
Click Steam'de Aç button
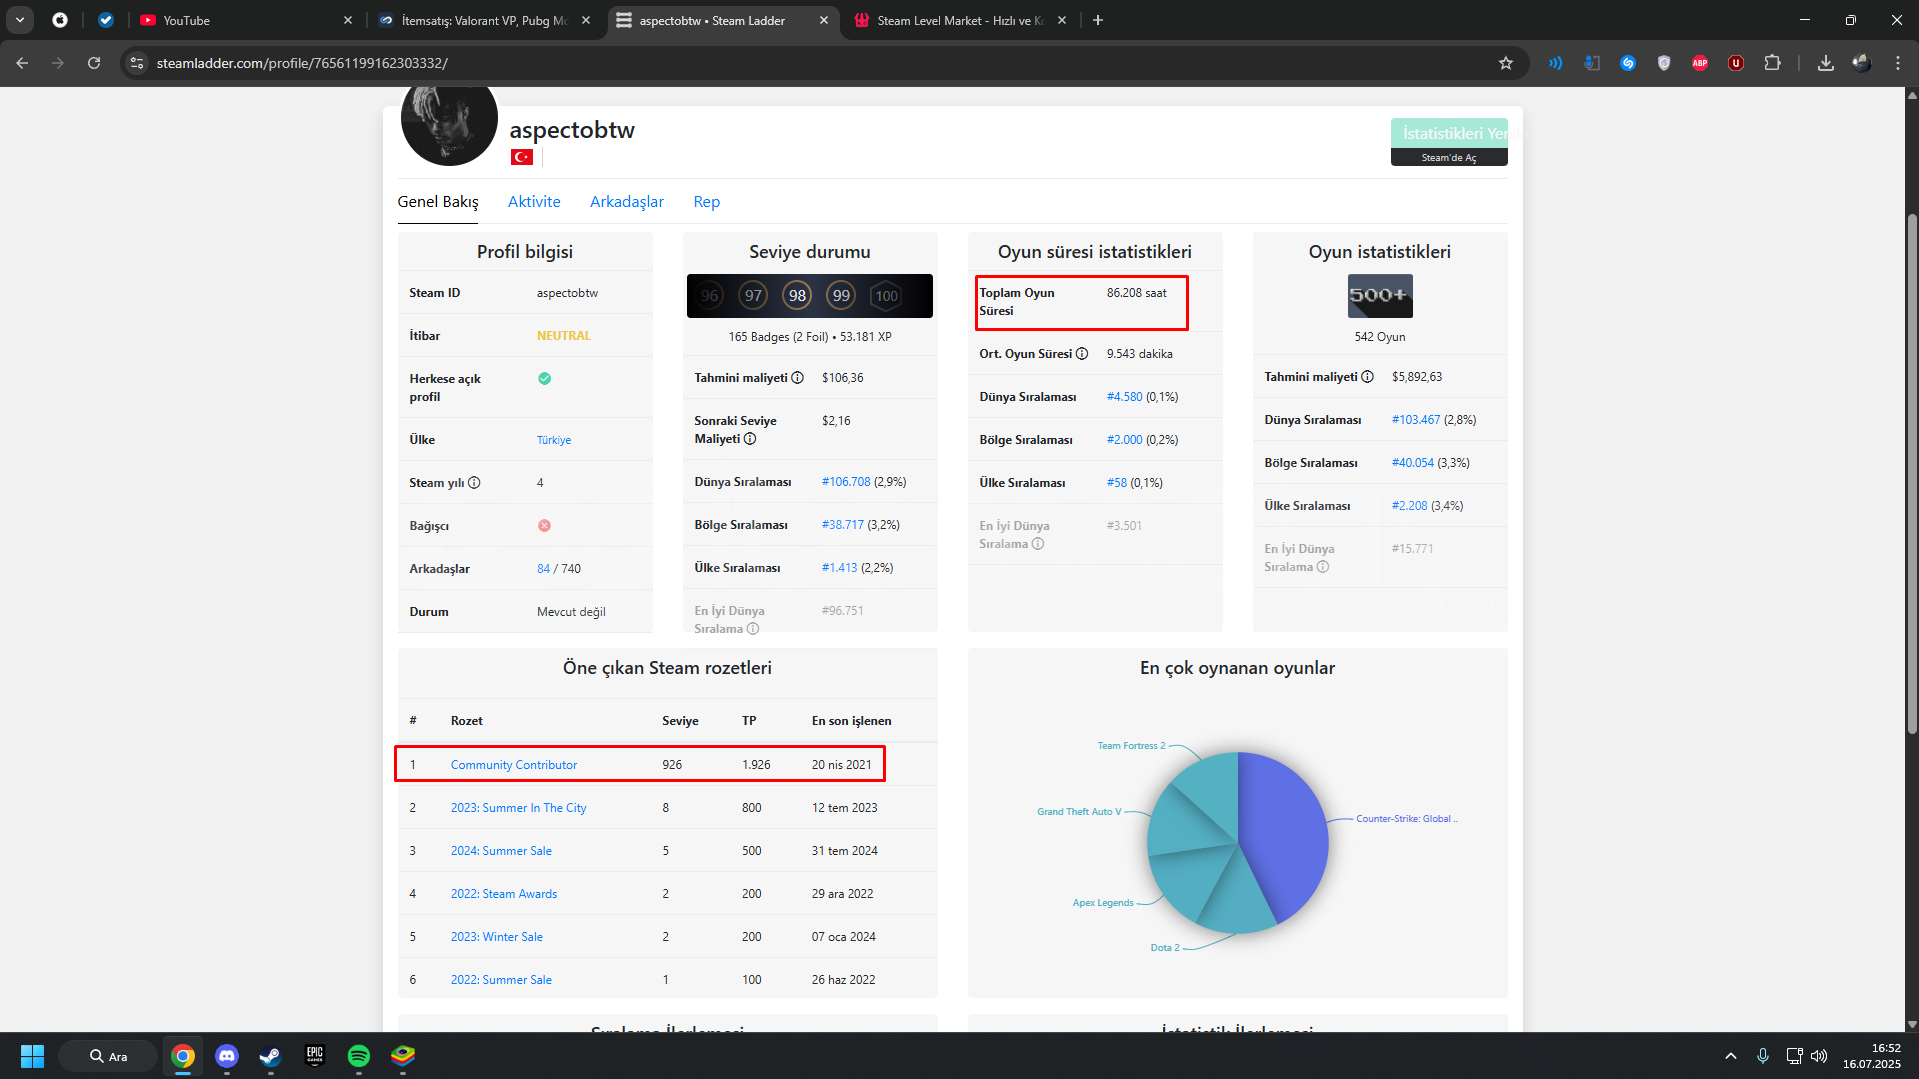pyautogui.click(x=1449, y=158)
